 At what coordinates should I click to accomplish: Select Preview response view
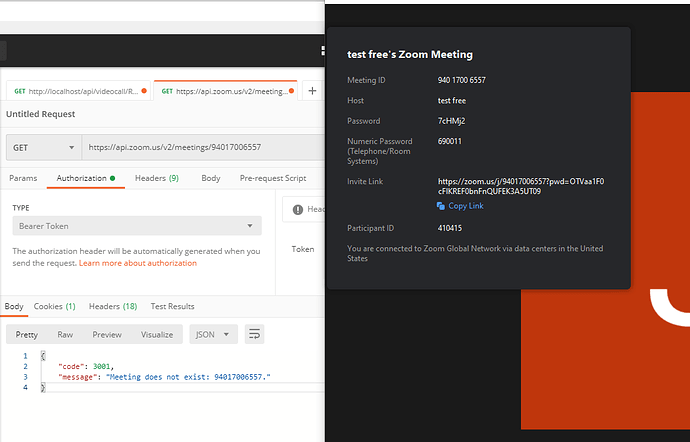point(107,335)
